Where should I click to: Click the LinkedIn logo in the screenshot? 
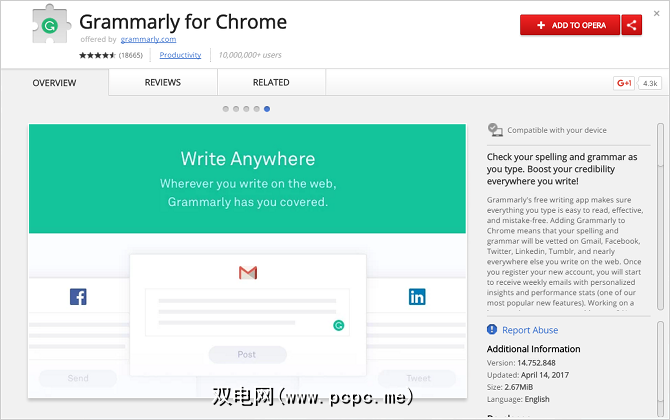417,297
